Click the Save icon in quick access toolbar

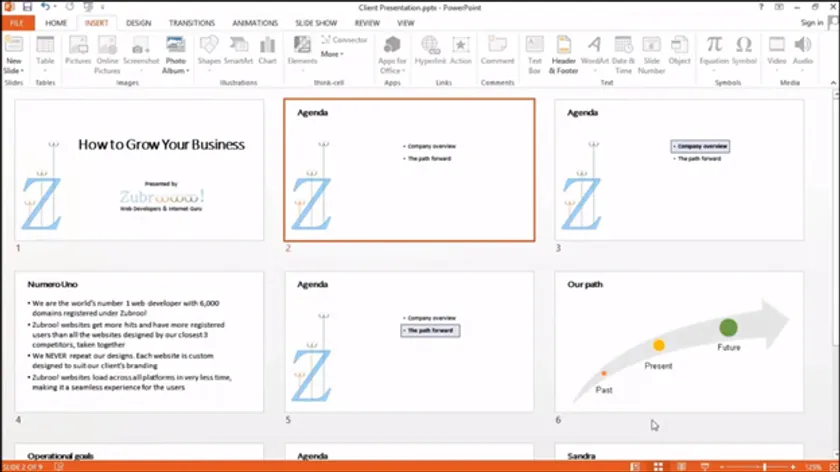26,7
